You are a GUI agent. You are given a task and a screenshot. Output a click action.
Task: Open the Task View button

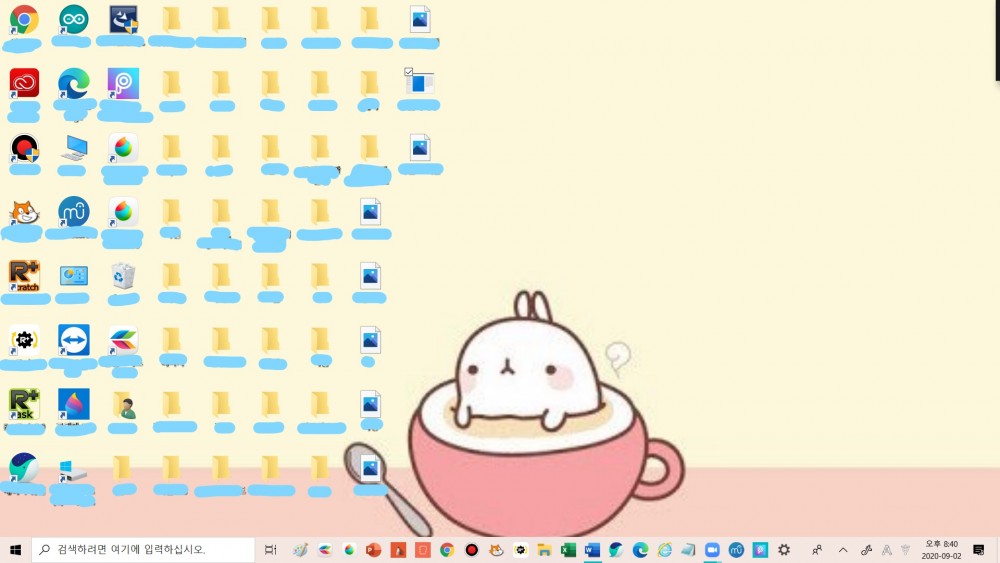(270, 550)
